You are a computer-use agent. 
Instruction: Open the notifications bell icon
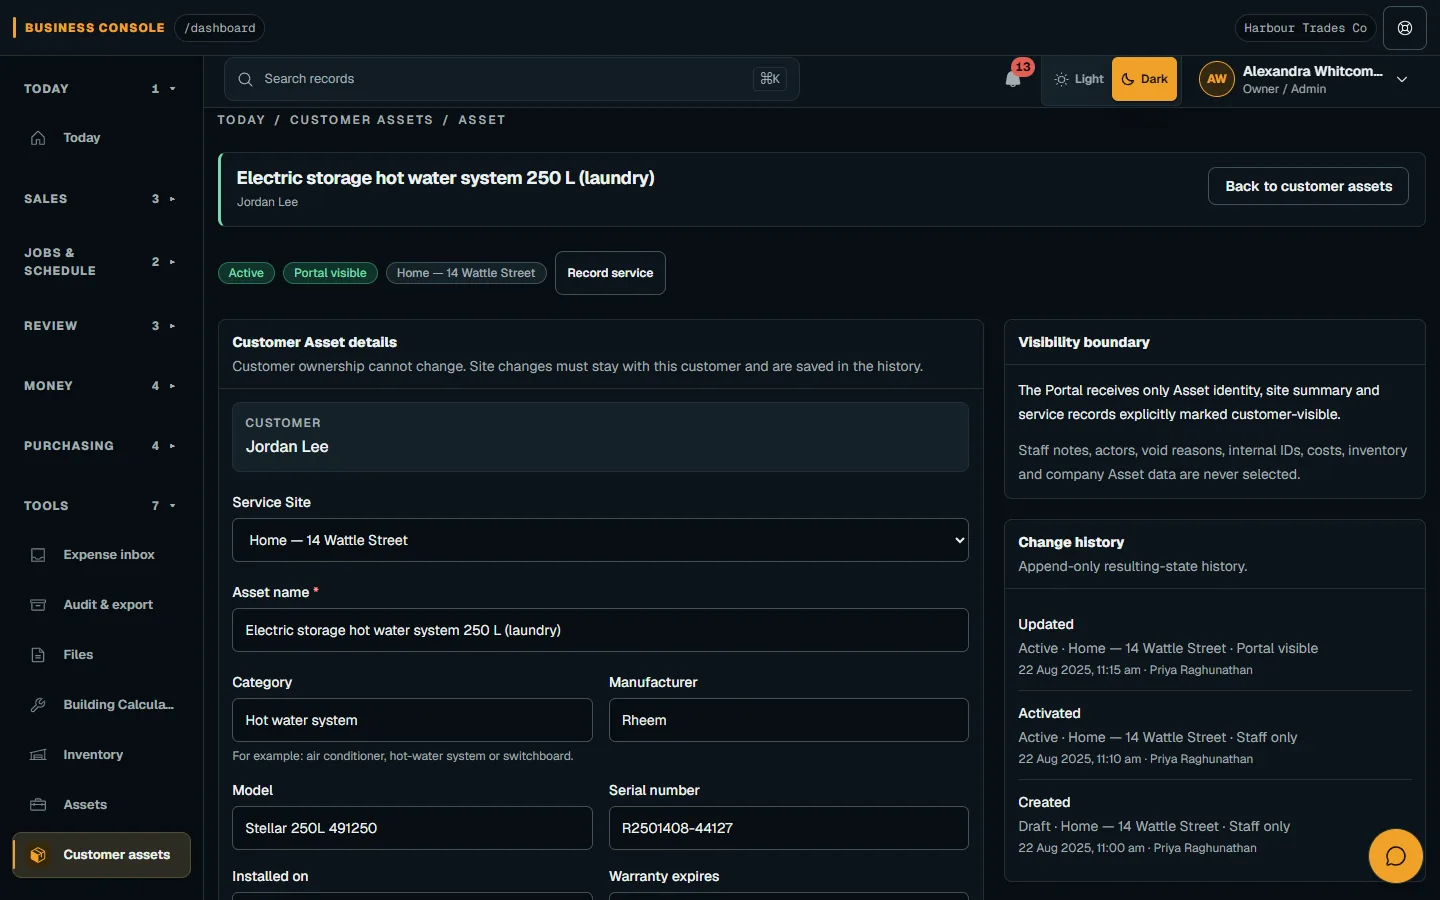pyautogui.click(x=1013, y=79)
